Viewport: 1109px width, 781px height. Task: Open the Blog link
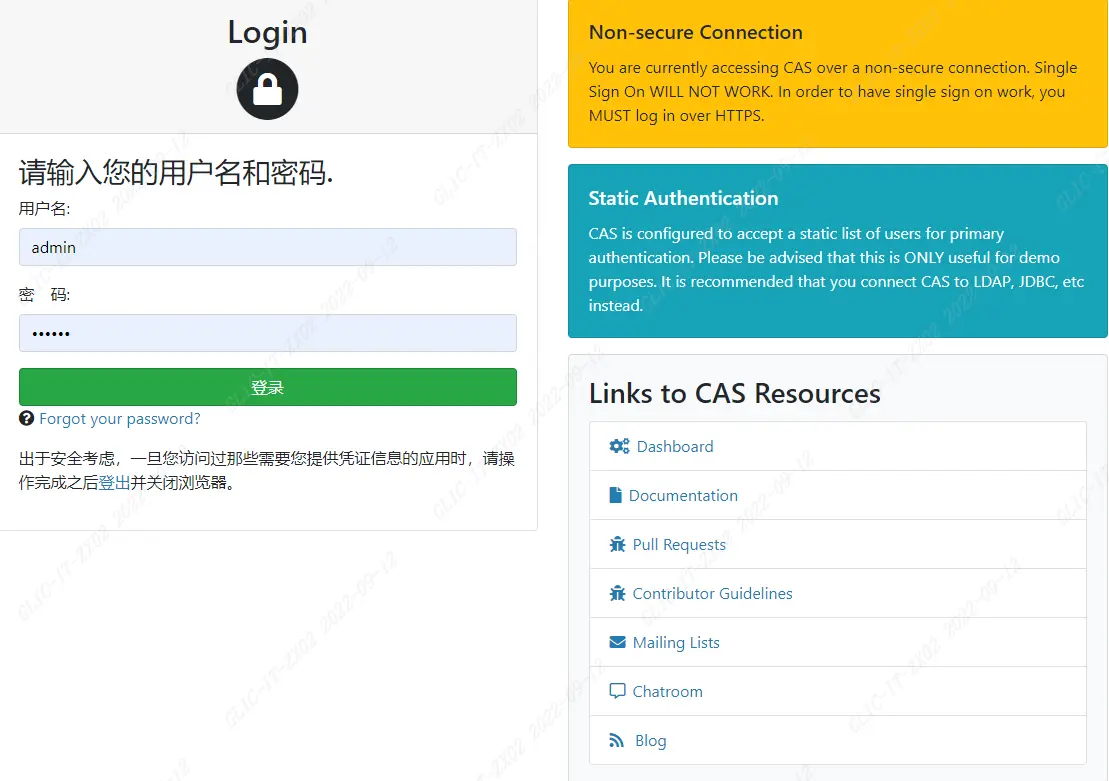pyautogui.click(x=650, y=740)
